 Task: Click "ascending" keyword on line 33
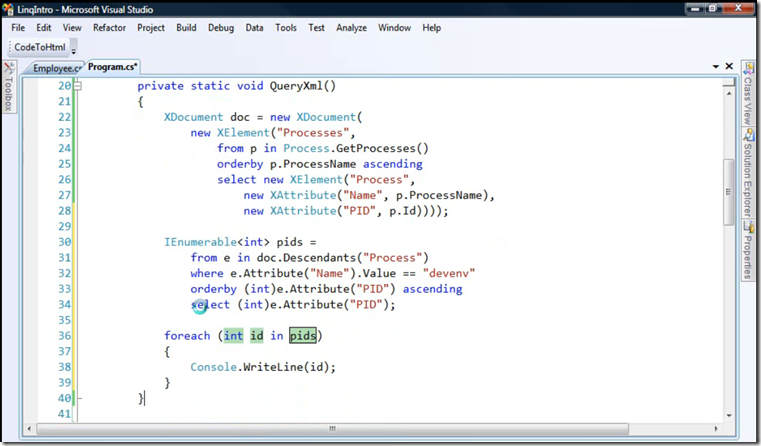[x=432, y=289]
